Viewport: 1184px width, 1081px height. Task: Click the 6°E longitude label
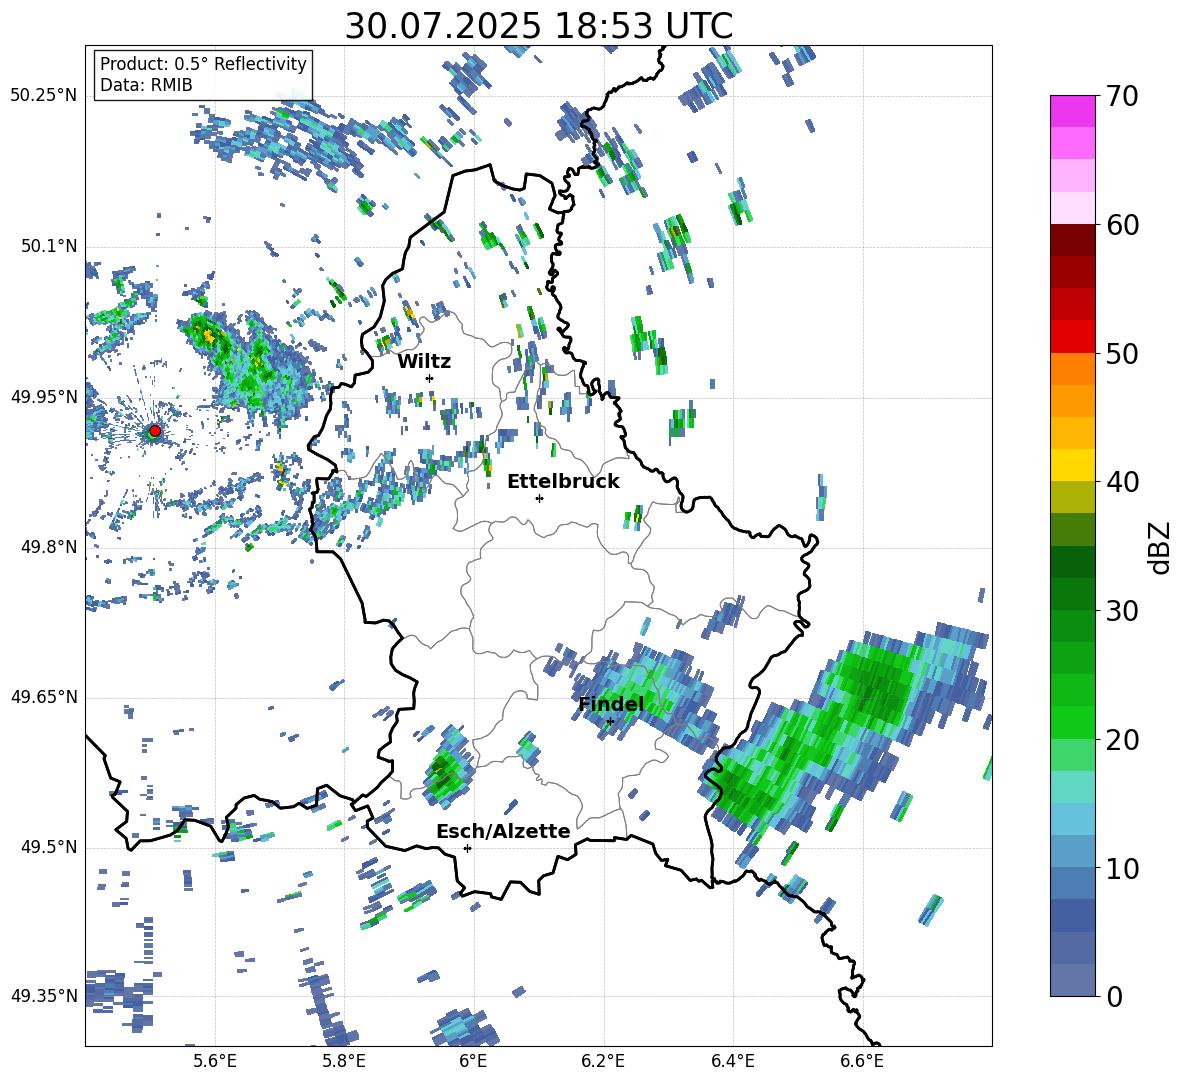[473, 1061]
